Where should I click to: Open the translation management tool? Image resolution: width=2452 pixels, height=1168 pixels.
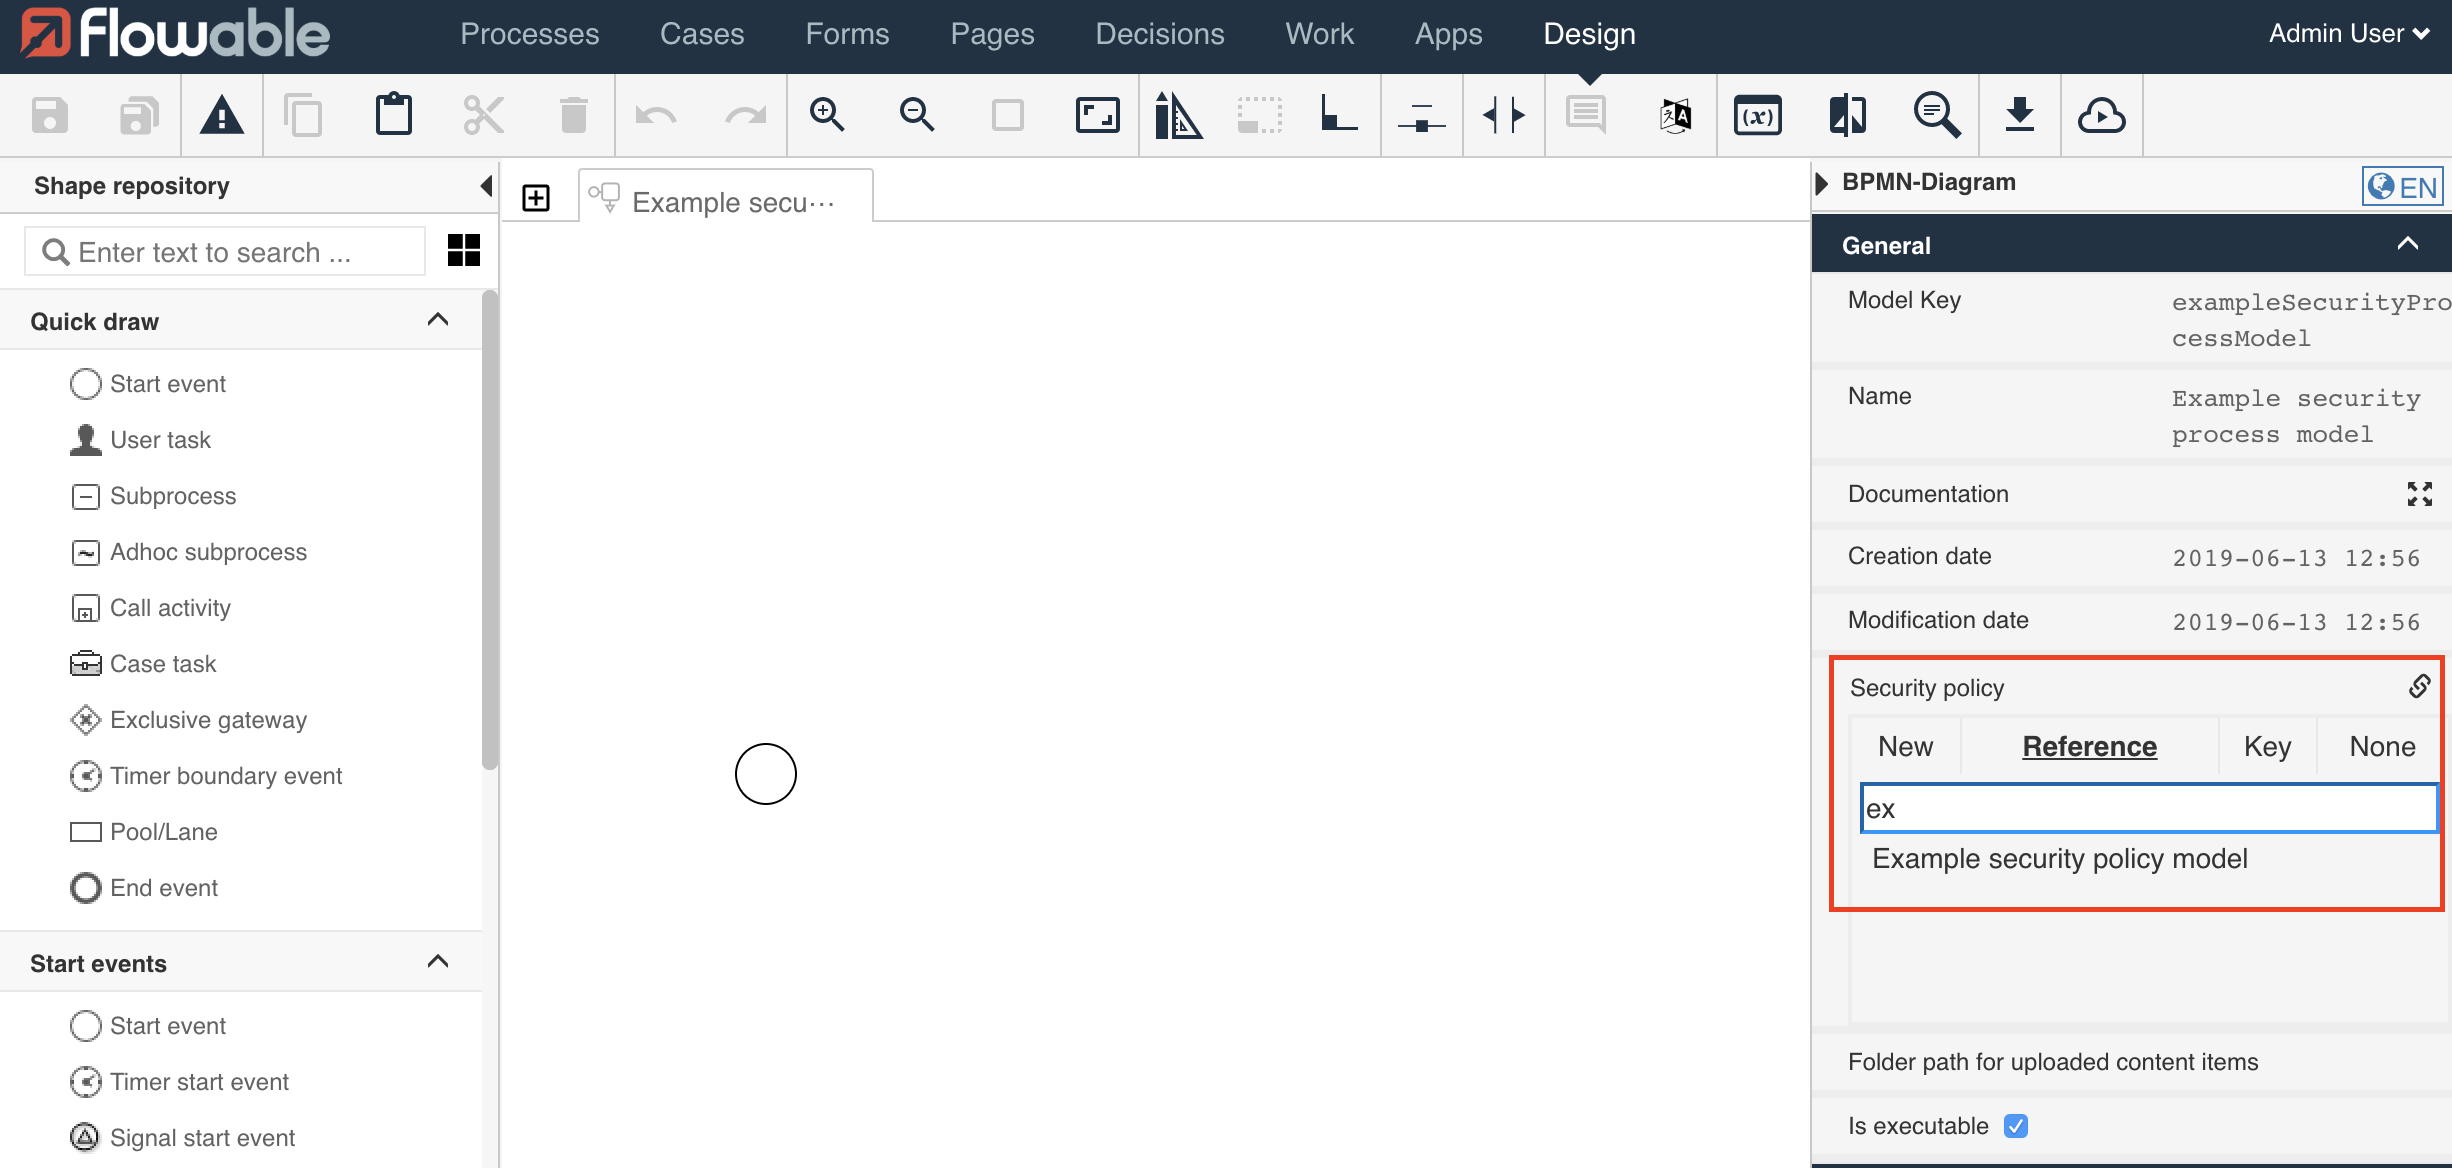point(1674,114)
